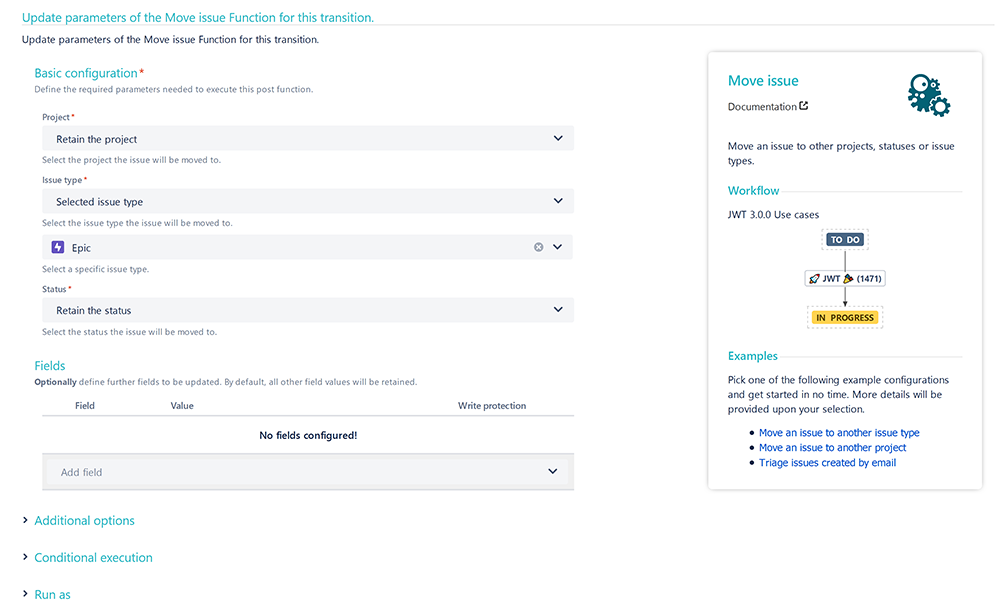Click the purple Epic lightning icon
The image size is (1000, 613).
(58, 247)
